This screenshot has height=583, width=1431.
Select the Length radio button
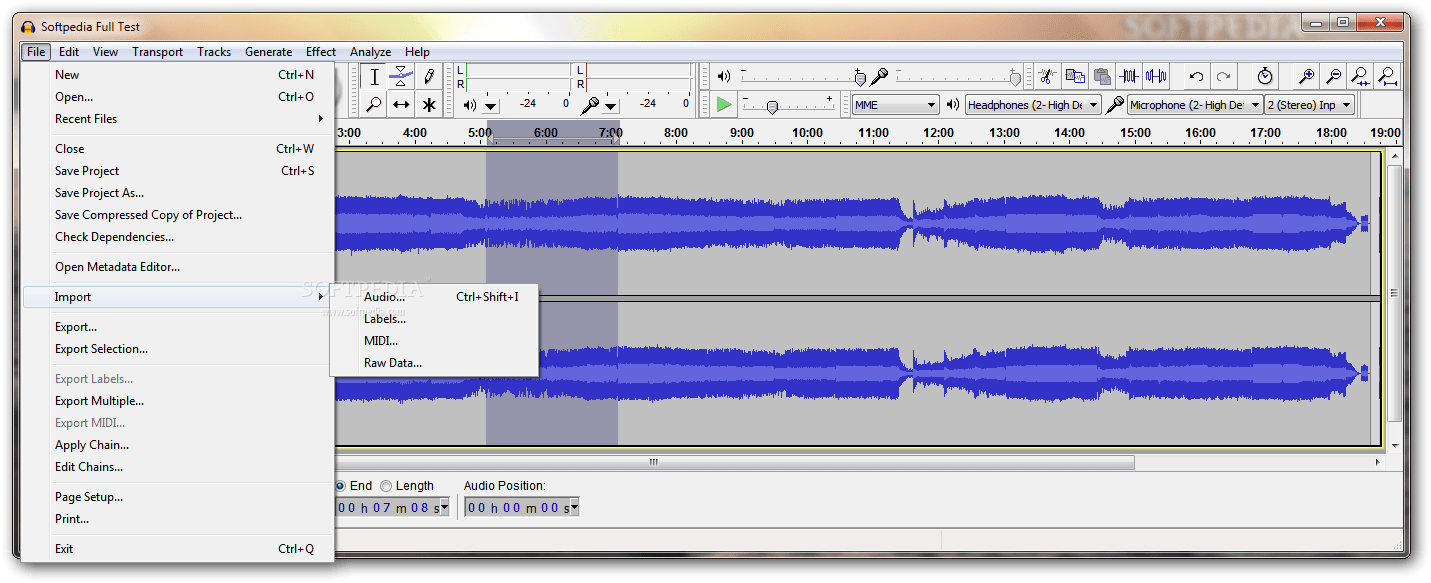(386, 486)
